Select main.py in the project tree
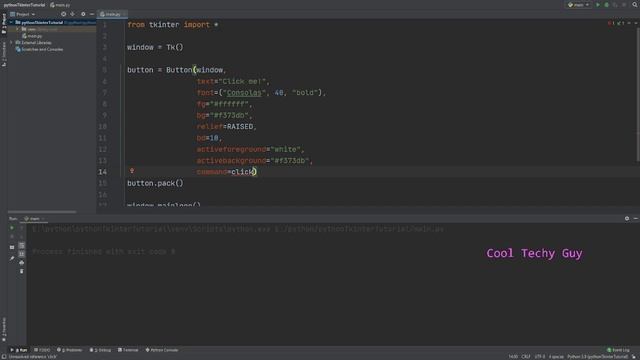The width and height of the screenshot is (640, 360). point(32,36)
